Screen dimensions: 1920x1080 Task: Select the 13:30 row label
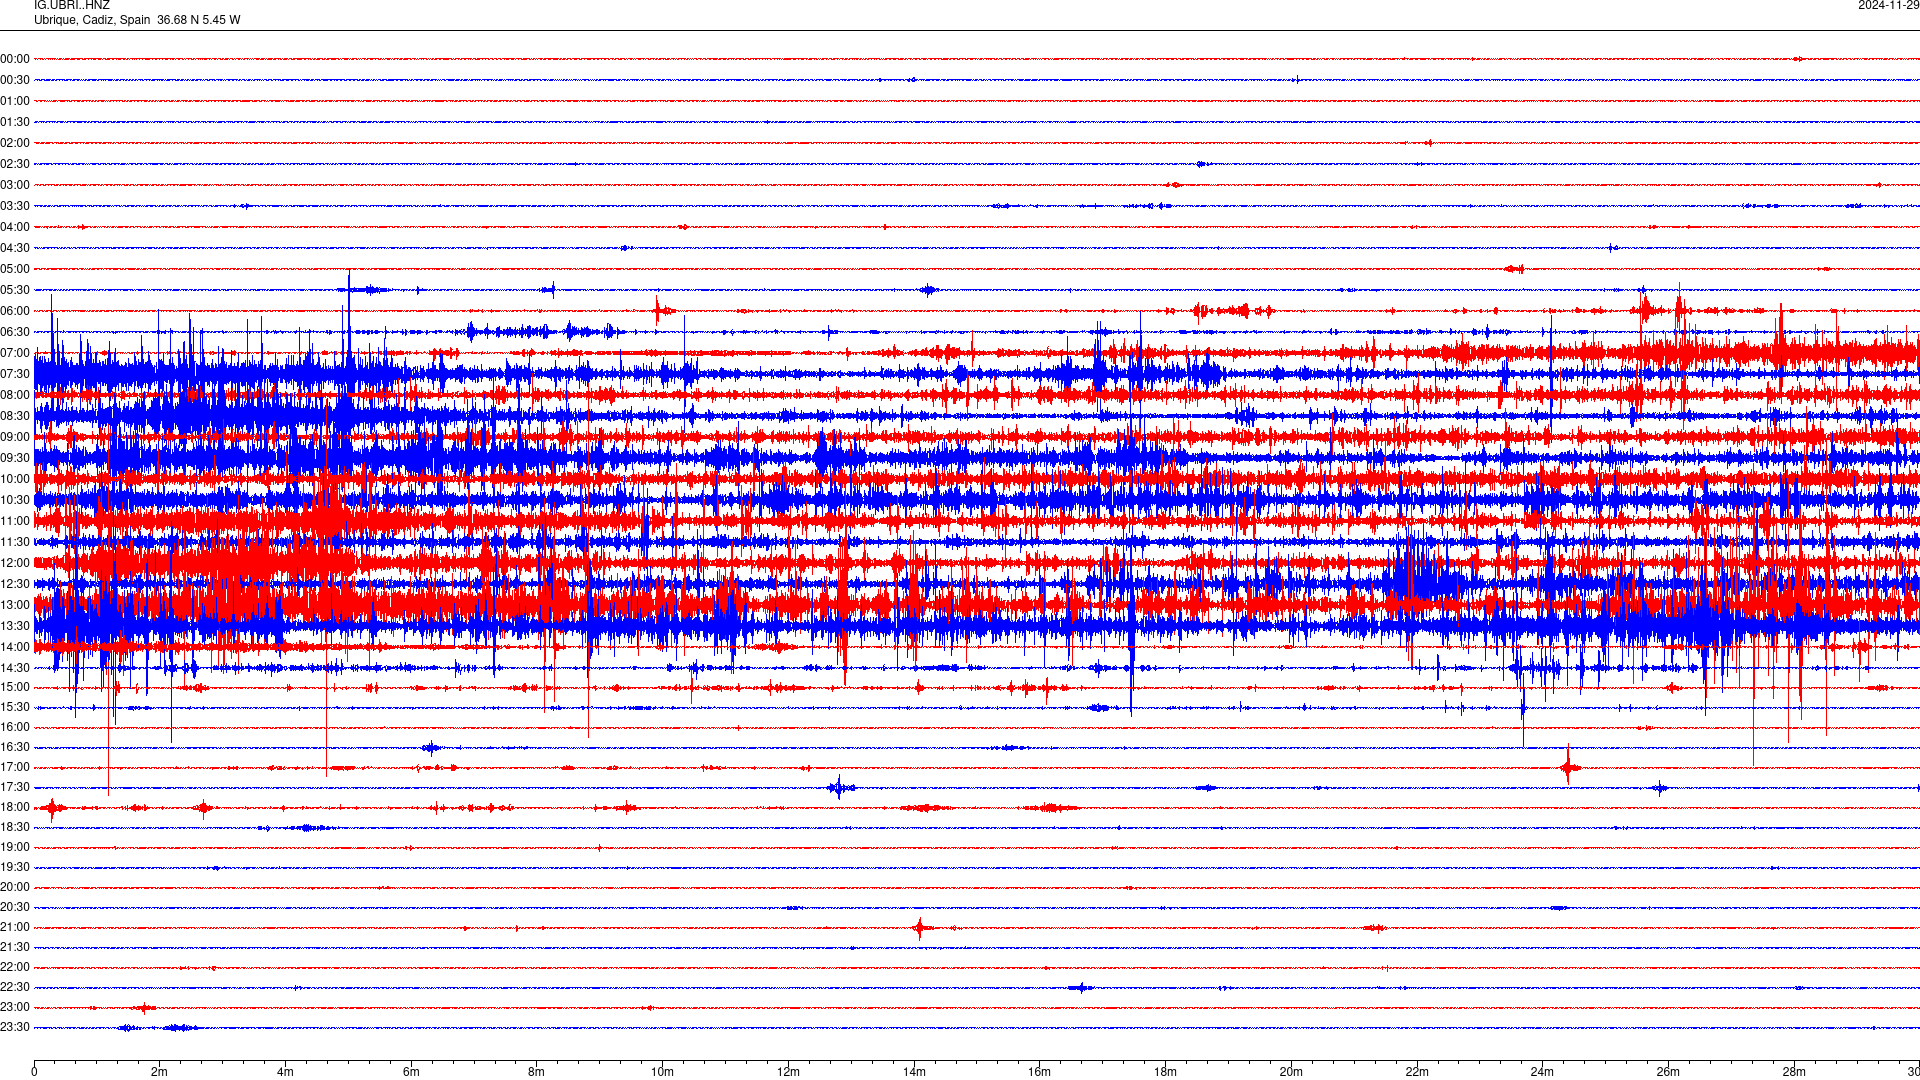(x=15, y=626)
